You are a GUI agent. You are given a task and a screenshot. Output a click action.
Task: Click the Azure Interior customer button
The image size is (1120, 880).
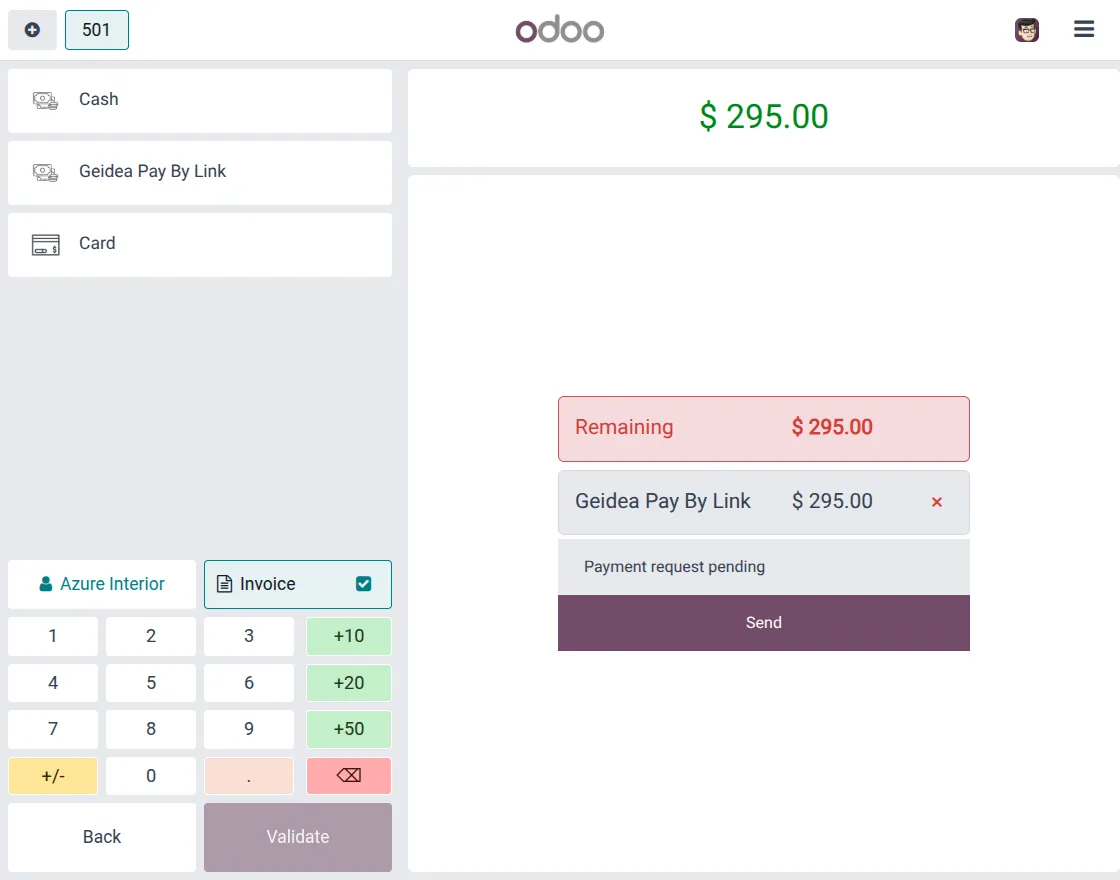102,584
